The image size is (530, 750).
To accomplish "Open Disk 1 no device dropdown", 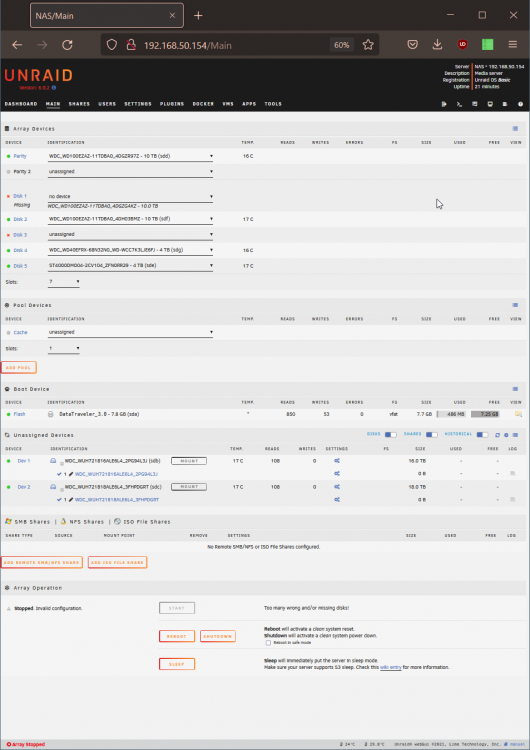I will click(x=130, y=197).
